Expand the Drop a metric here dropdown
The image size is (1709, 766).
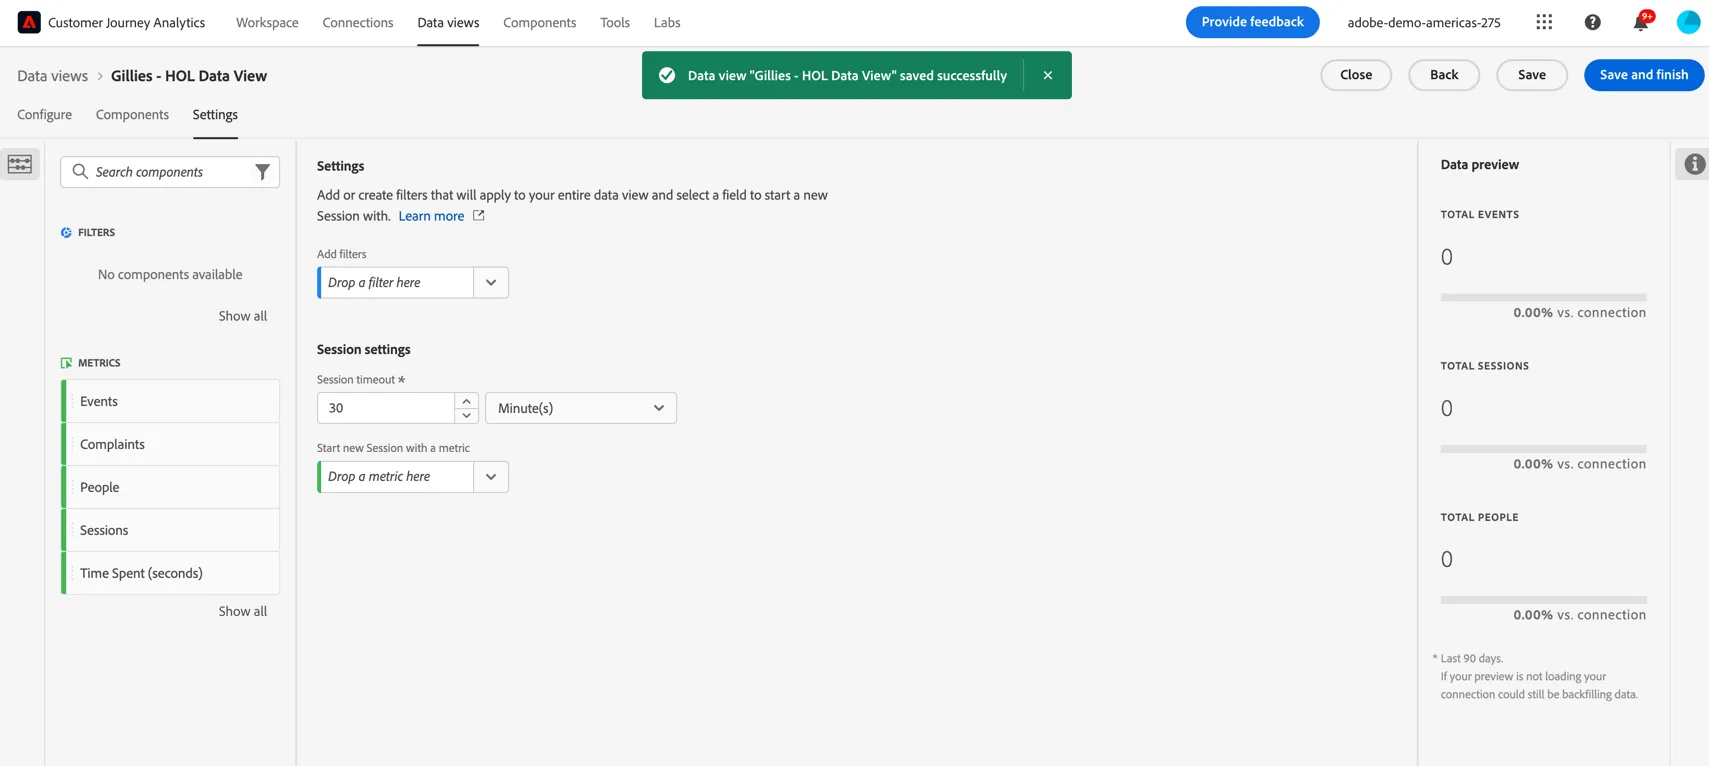point(491,476)
